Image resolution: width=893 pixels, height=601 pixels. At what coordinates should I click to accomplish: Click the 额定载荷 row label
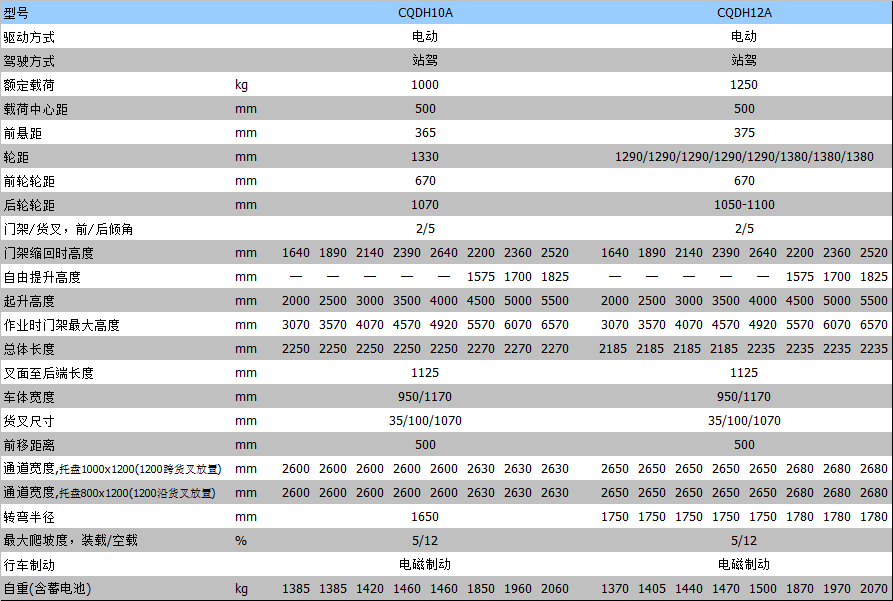pyautogui.click(x=29, y=84)
